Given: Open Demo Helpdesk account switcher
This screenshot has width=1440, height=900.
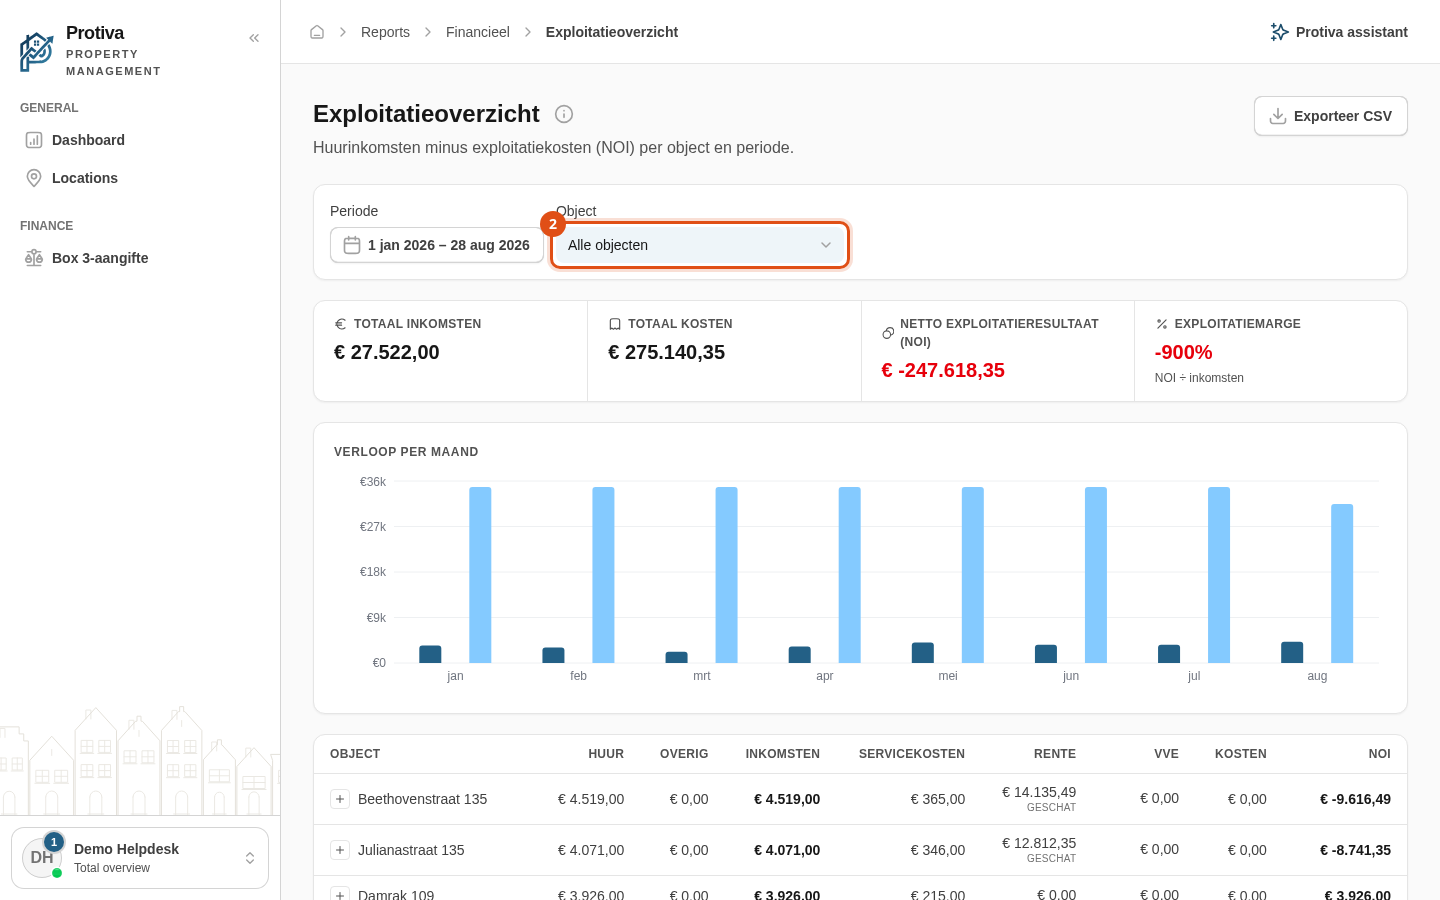Looking at the screenshot, I should point(140,858).
